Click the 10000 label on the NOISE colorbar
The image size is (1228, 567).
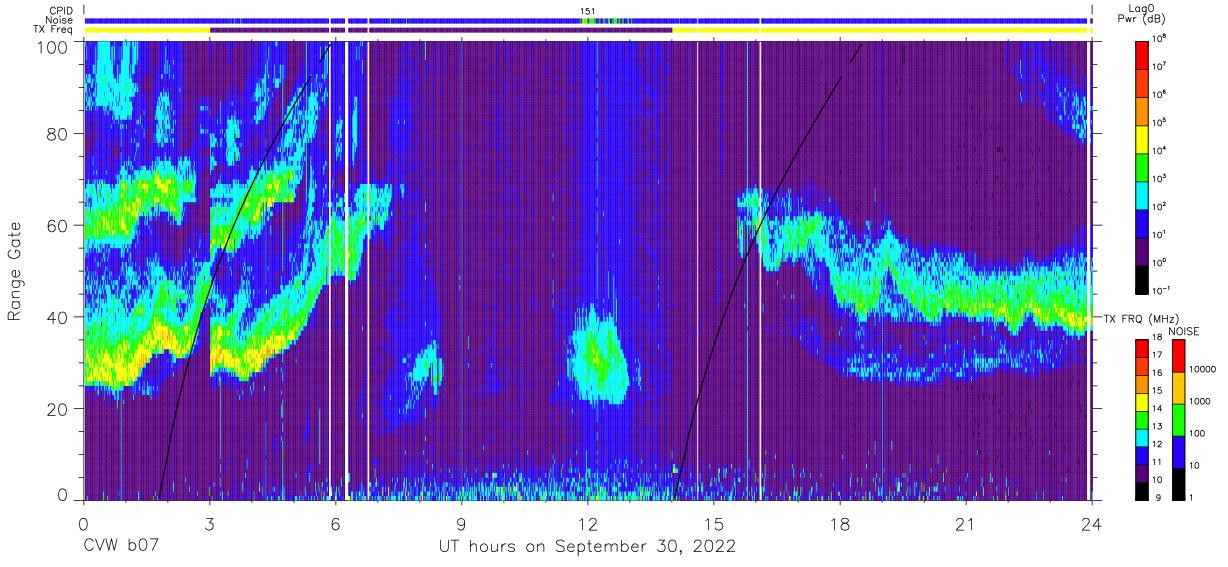tap(1201, 371)
